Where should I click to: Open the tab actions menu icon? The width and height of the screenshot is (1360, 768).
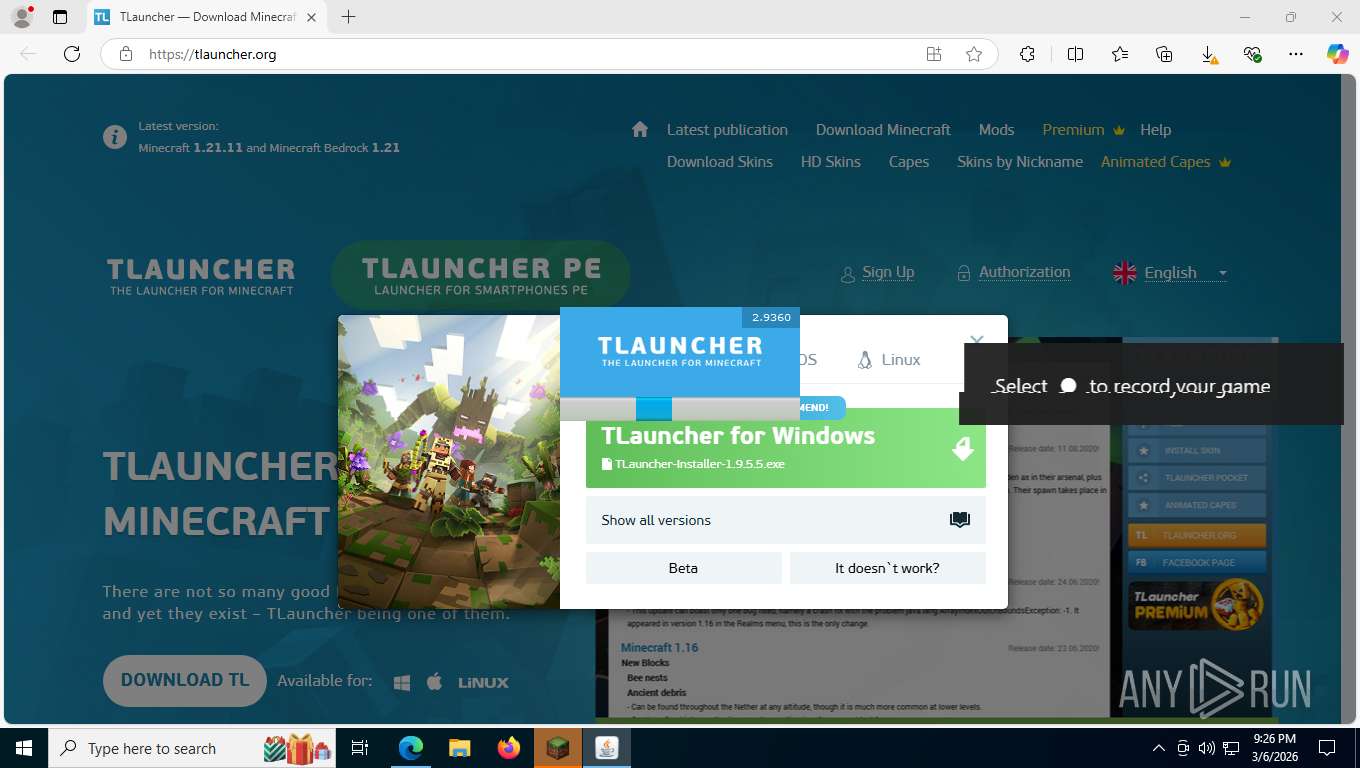60,17
